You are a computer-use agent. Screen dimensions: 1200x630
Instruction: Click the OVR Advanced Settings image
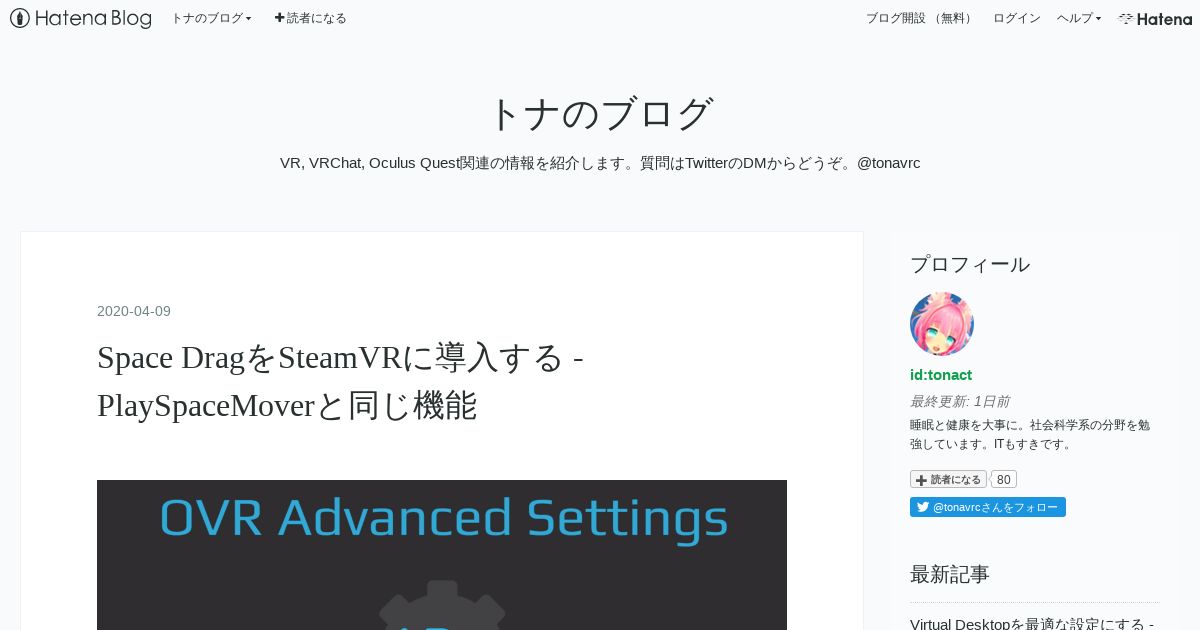coord(442,555)
